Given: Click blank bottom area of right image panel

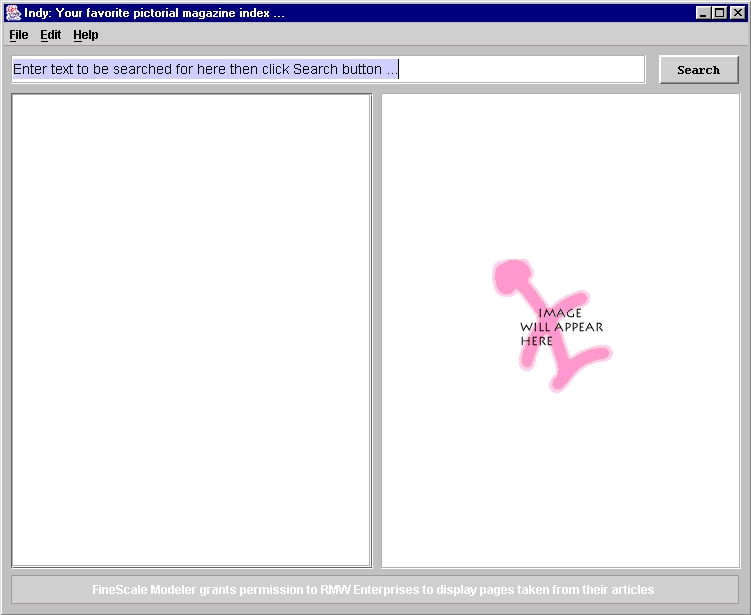Looking at the screenshot, I should click(x=560, y=500).
